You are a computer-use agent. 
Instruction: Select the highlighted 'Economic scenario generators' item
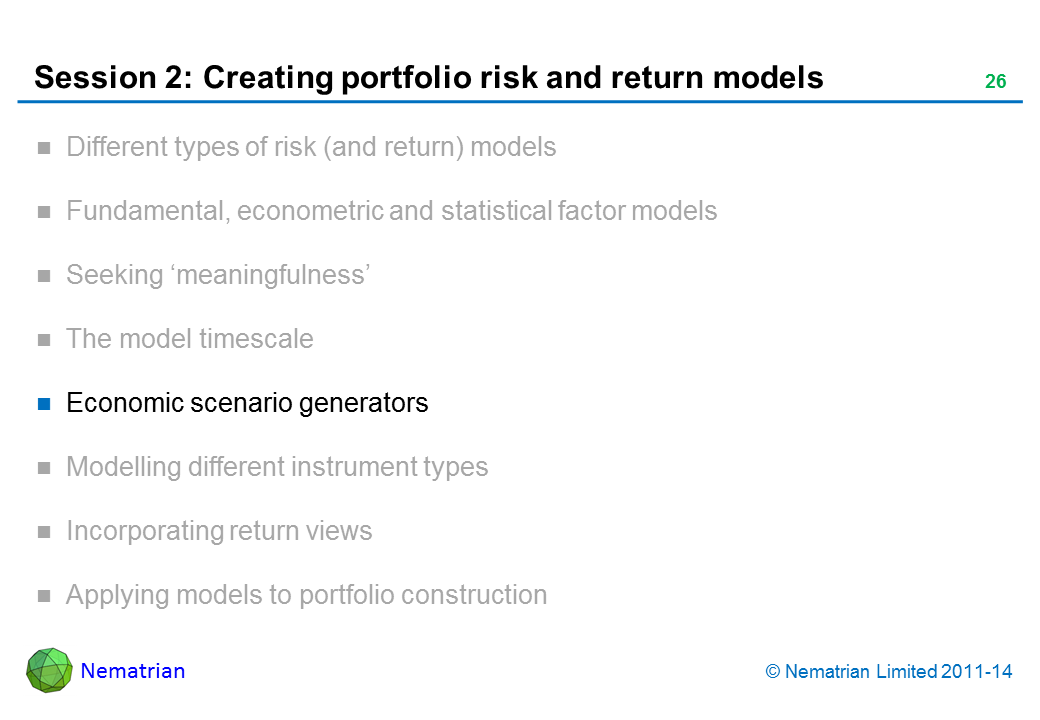tap(247, 403)
